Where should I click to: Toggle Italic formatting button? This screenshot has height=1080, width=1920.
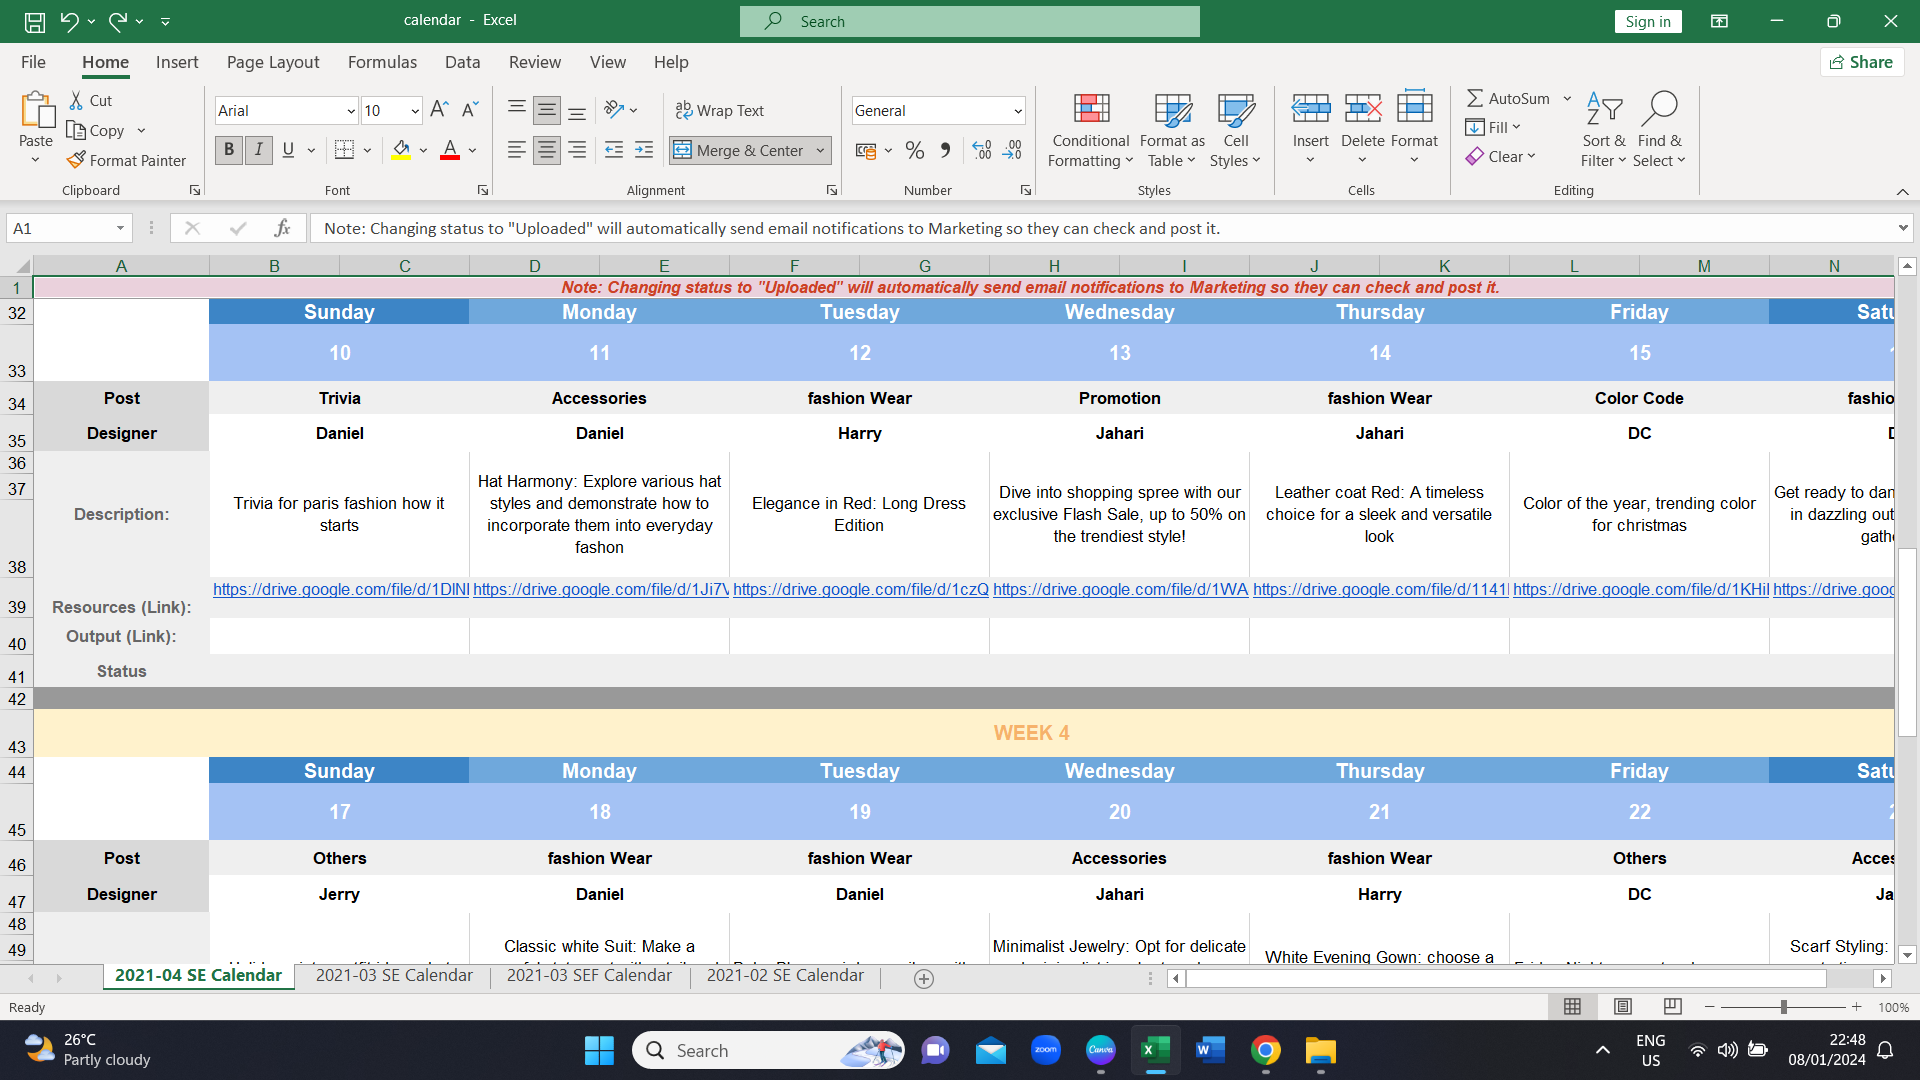(259, 150)
